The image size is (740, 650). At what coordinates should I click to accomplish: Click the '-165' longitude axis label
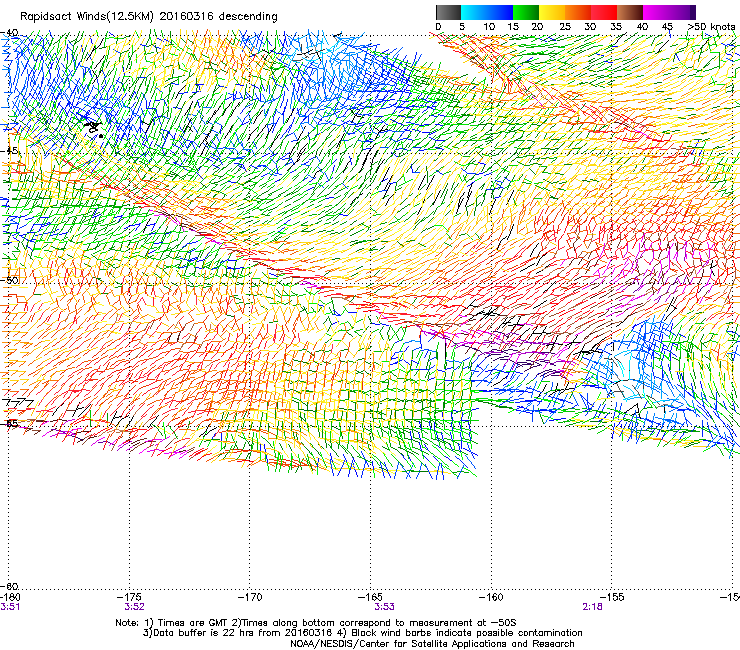point(370,598)
